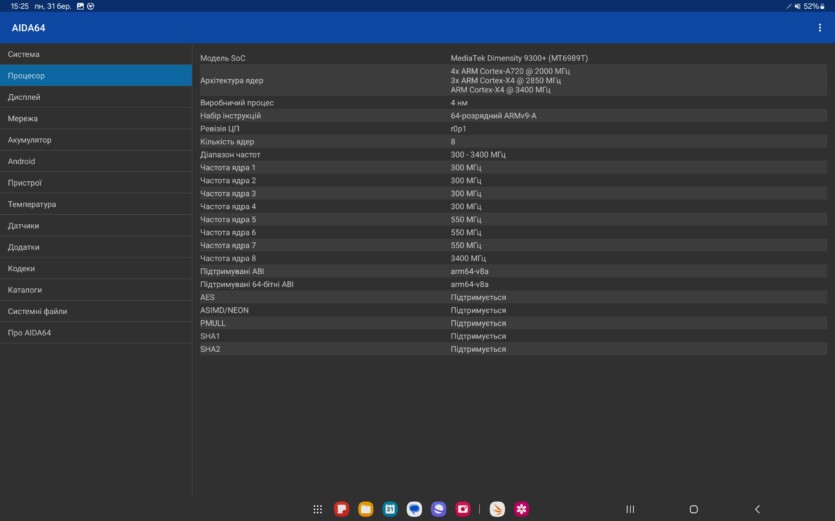
Task: Launch the red notes app in taskbar
Action: coord(341,509)
